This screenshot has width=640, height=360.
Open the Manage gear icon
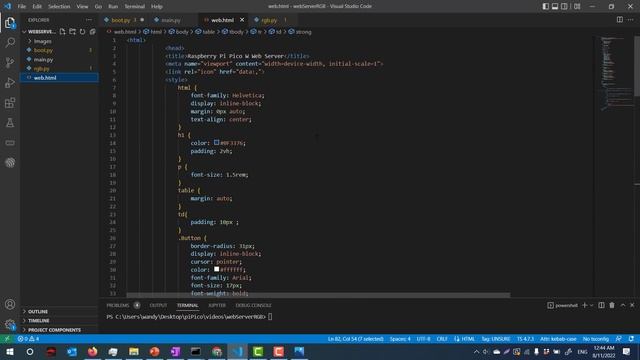(x=10, y=324)
